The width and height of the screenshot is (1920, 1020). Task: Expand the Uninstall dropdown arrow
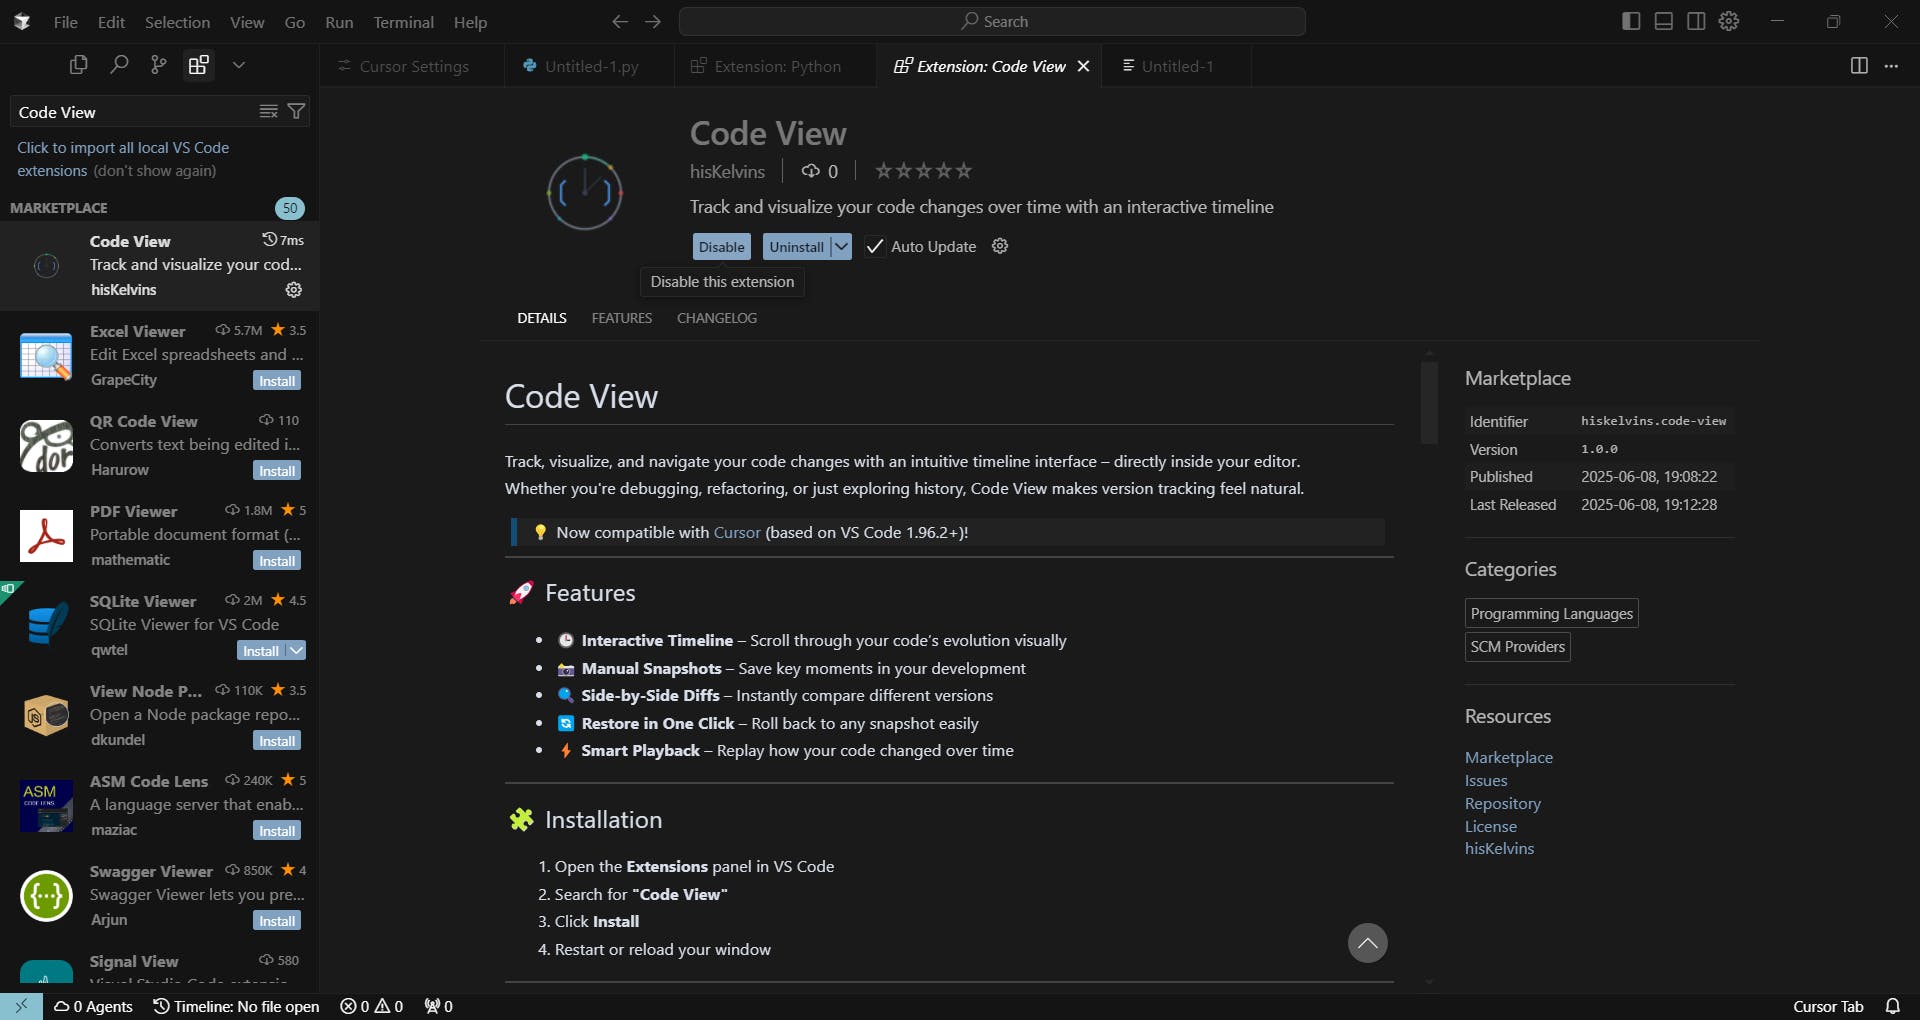[x=841, y=246]
